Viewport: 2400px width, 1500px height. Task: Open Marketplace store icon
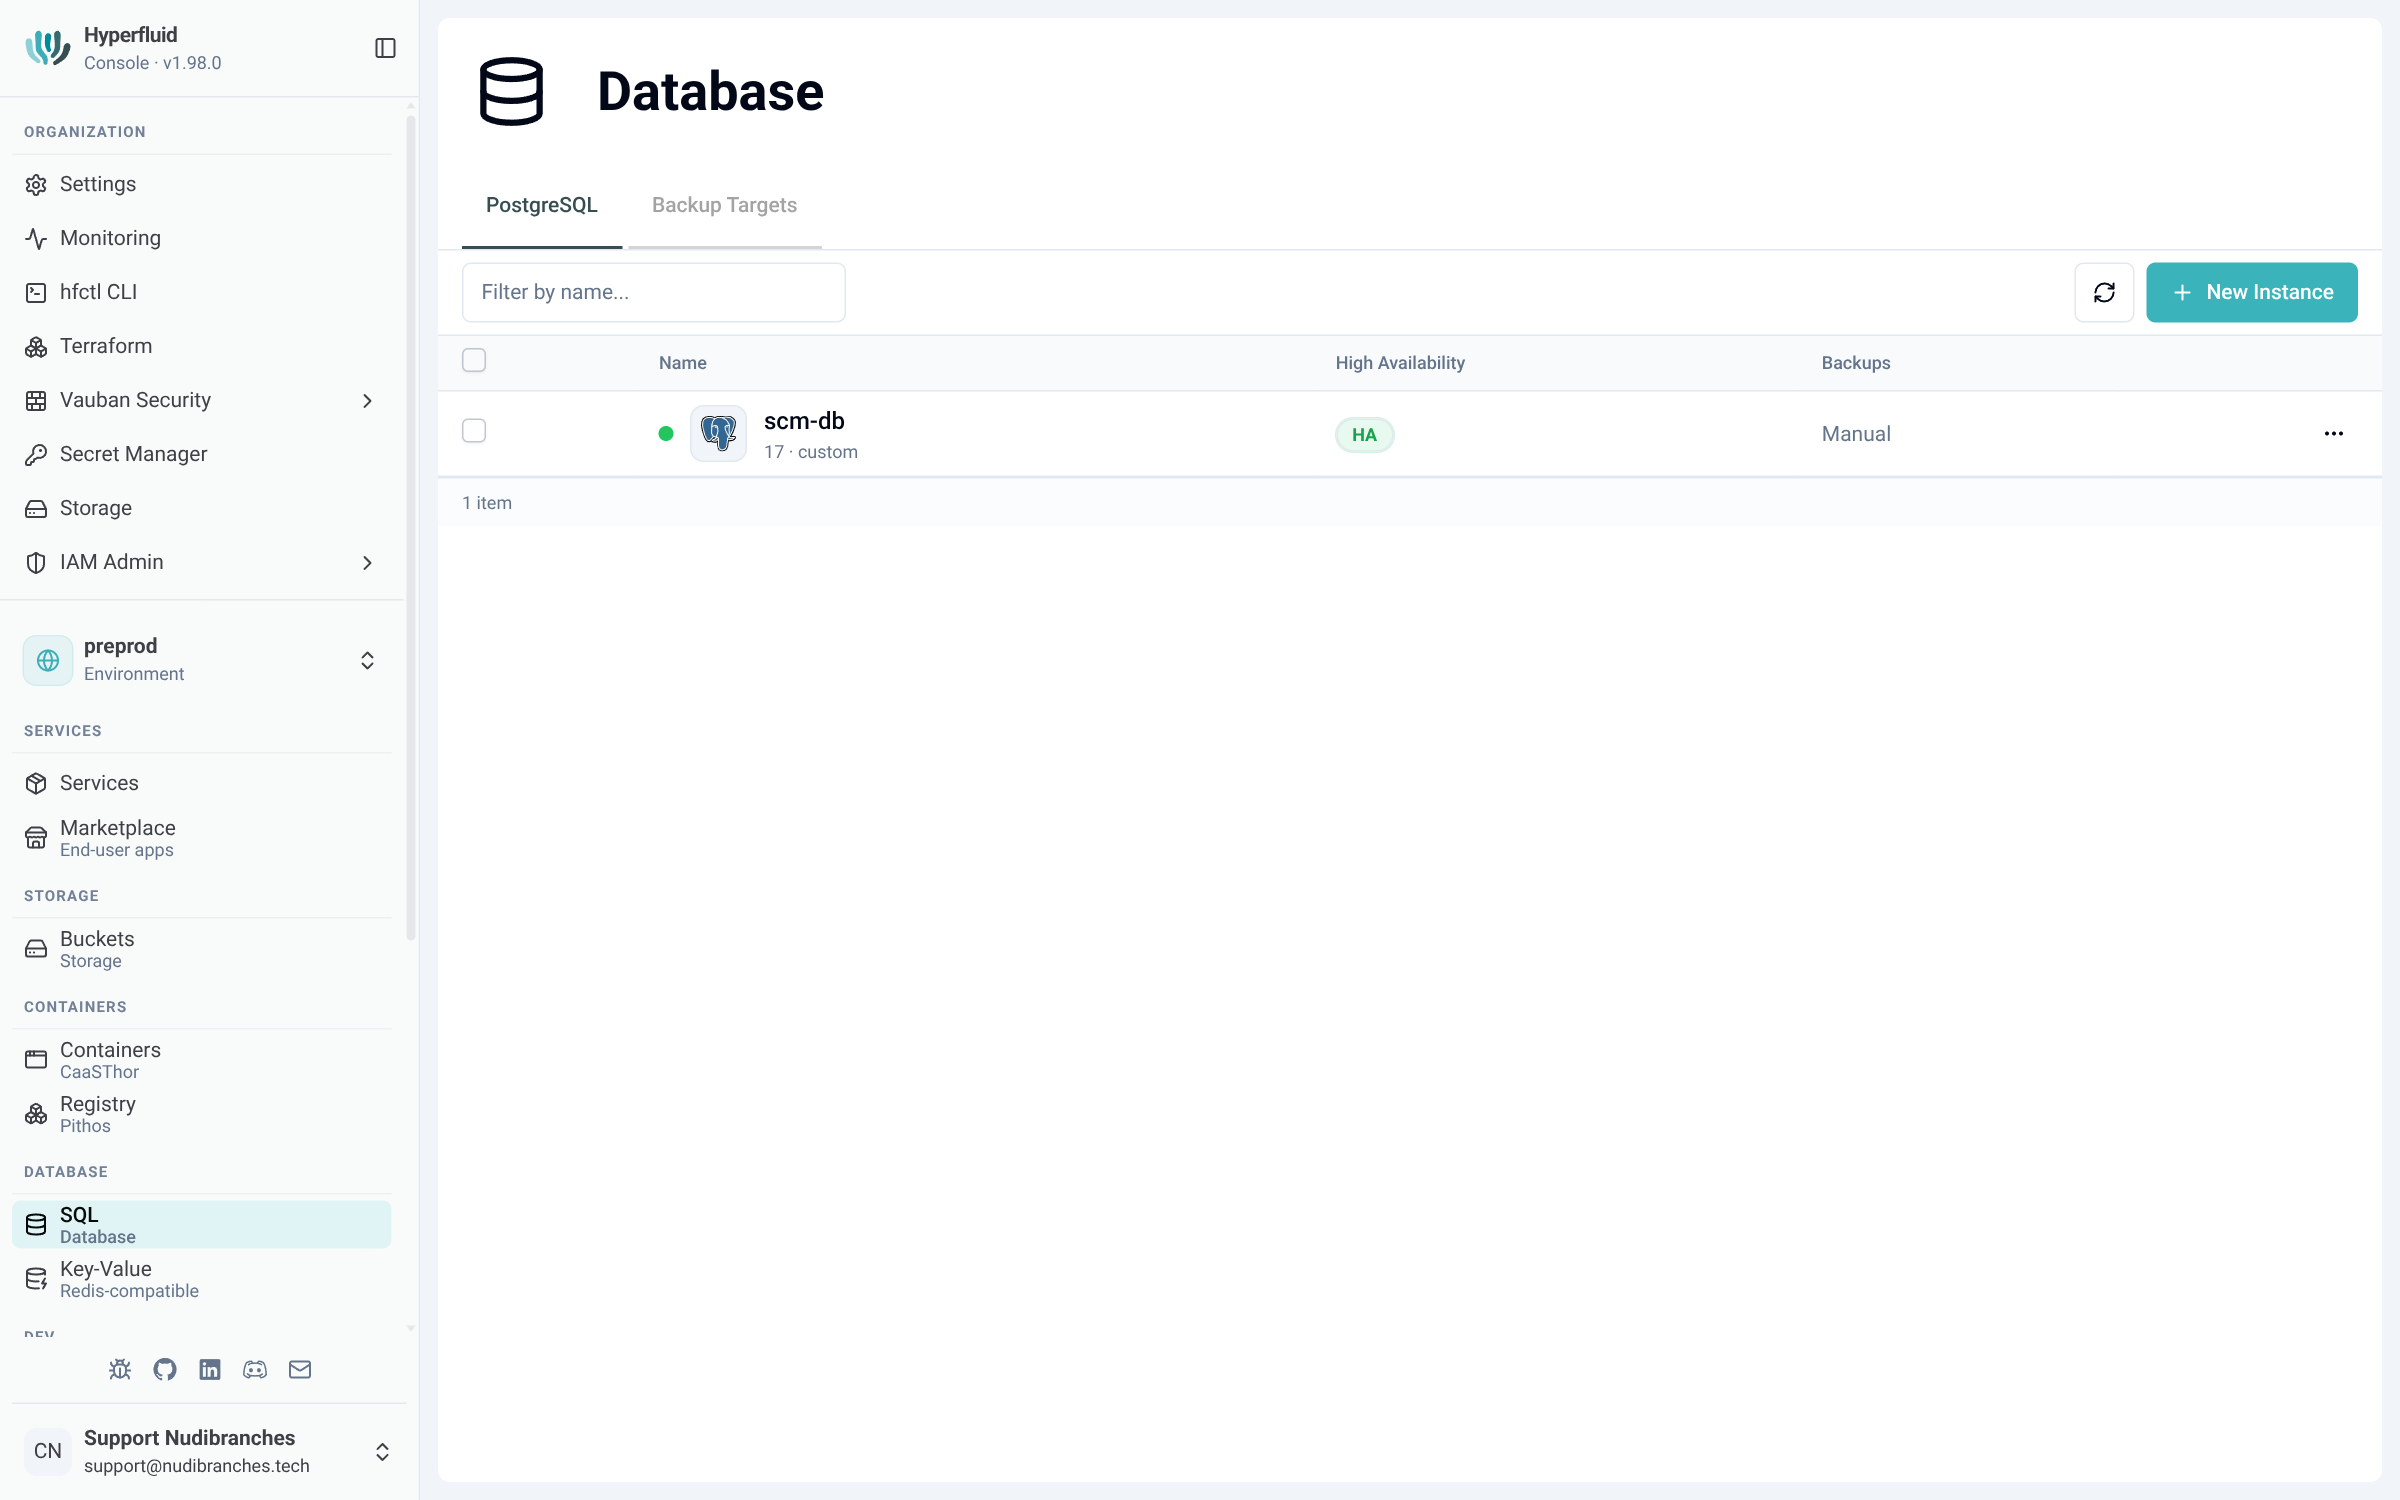(x=36, y=838)
